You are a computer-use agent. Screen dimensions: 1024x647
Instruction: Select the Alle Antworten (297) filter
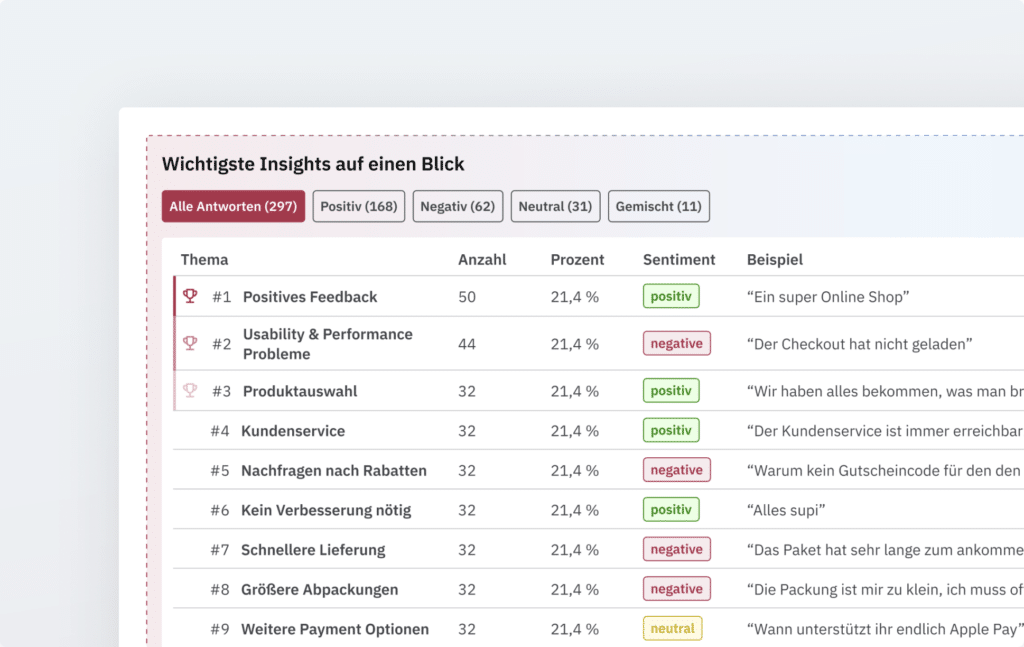(x=233, y=207)
